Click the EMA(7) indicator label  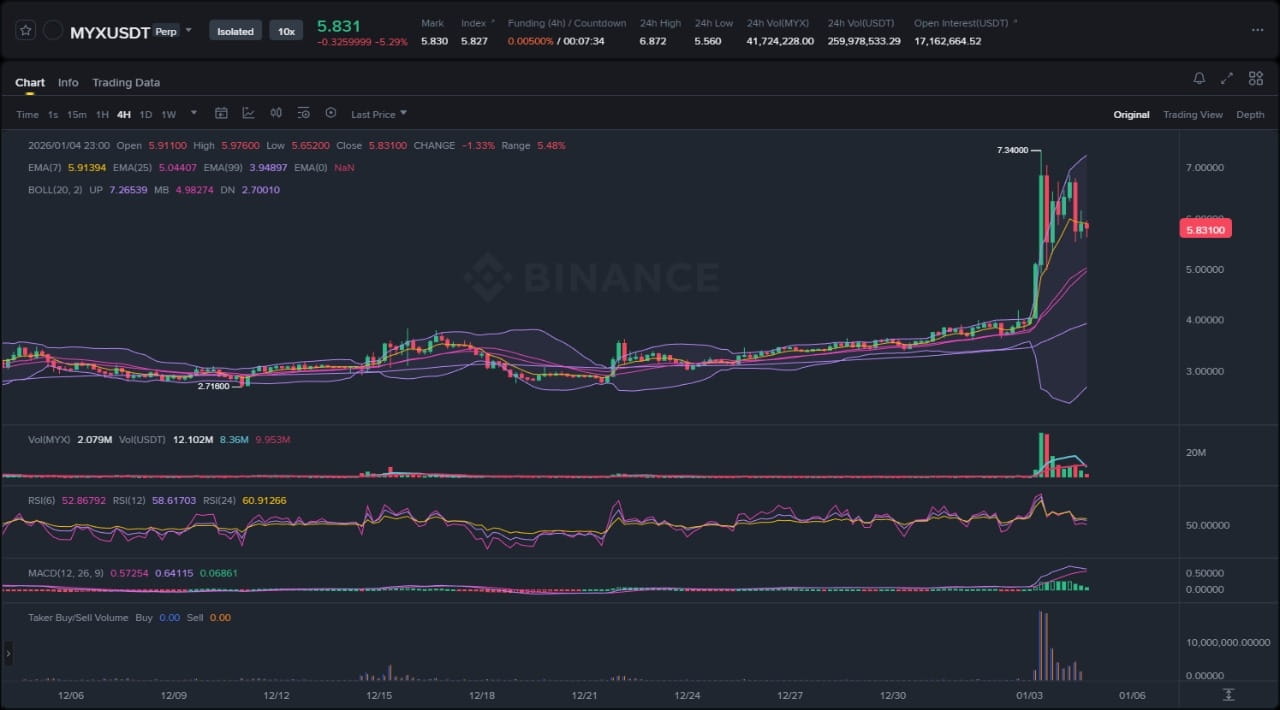point(45,167)
